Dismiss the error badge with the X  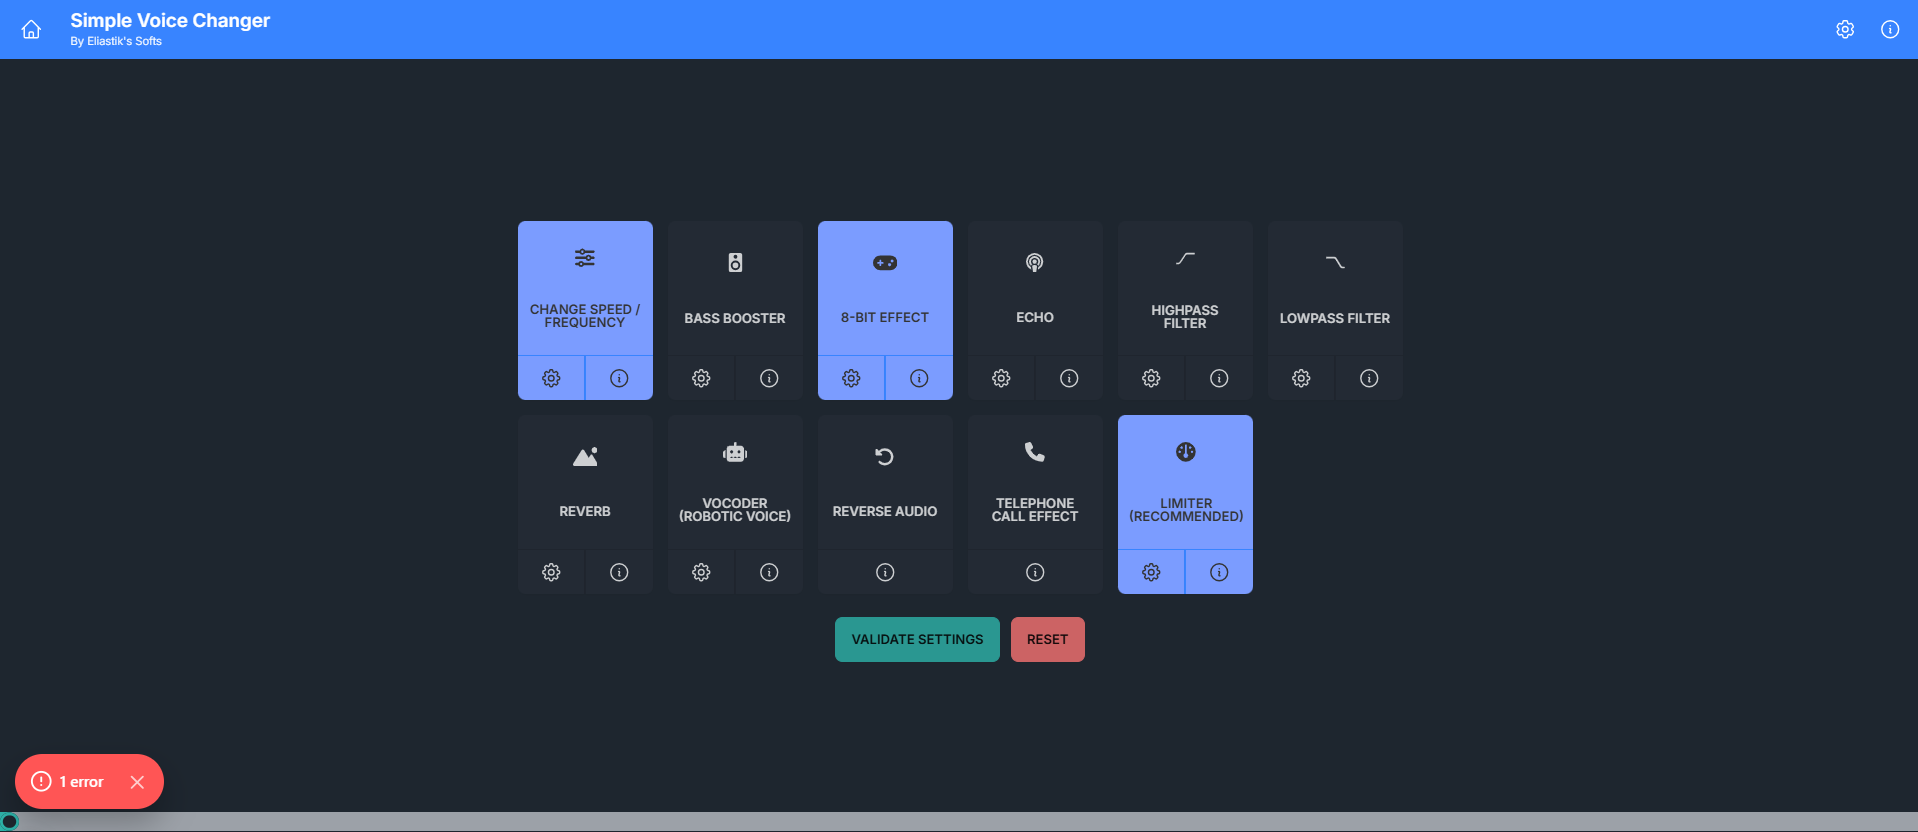point(138,782)
